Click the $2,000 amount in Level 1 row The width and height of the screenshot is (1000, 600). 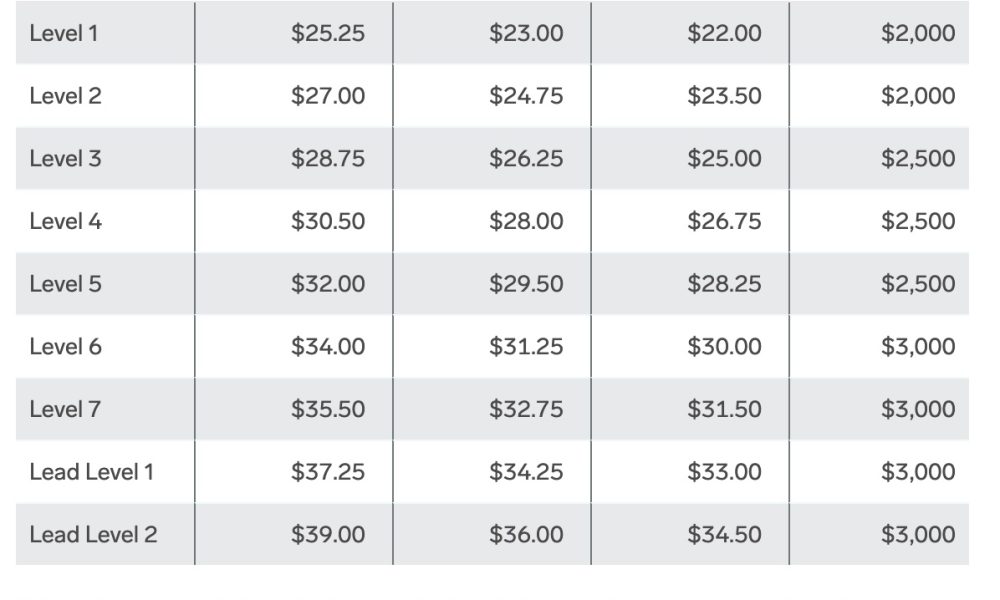click(918, 33)
